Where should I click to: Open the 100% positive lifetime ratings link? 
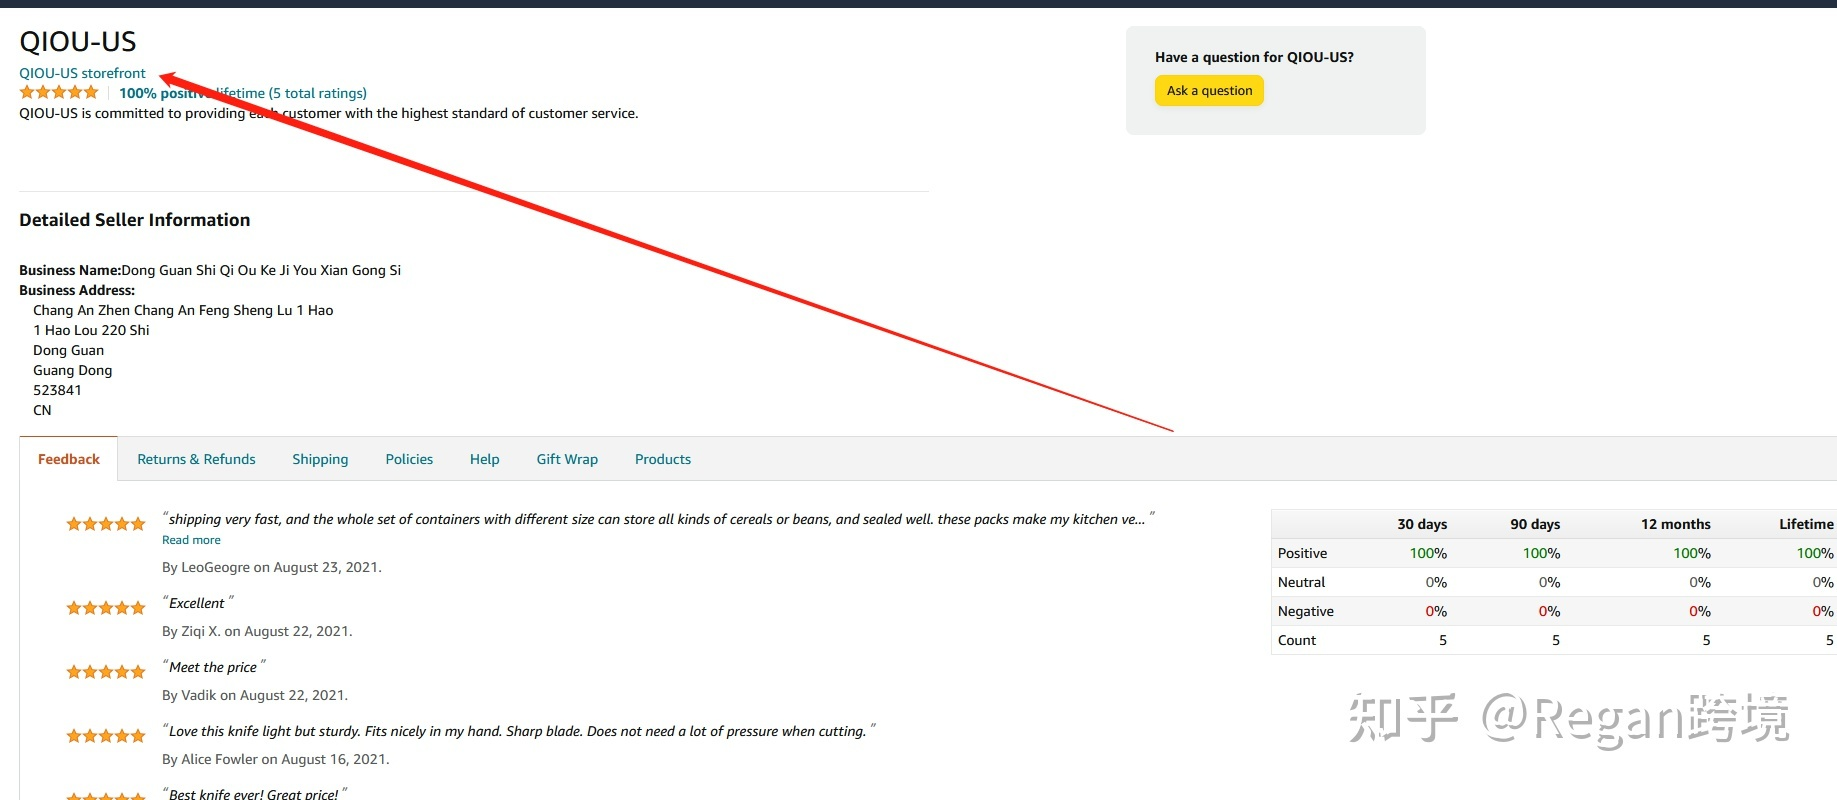243,93
